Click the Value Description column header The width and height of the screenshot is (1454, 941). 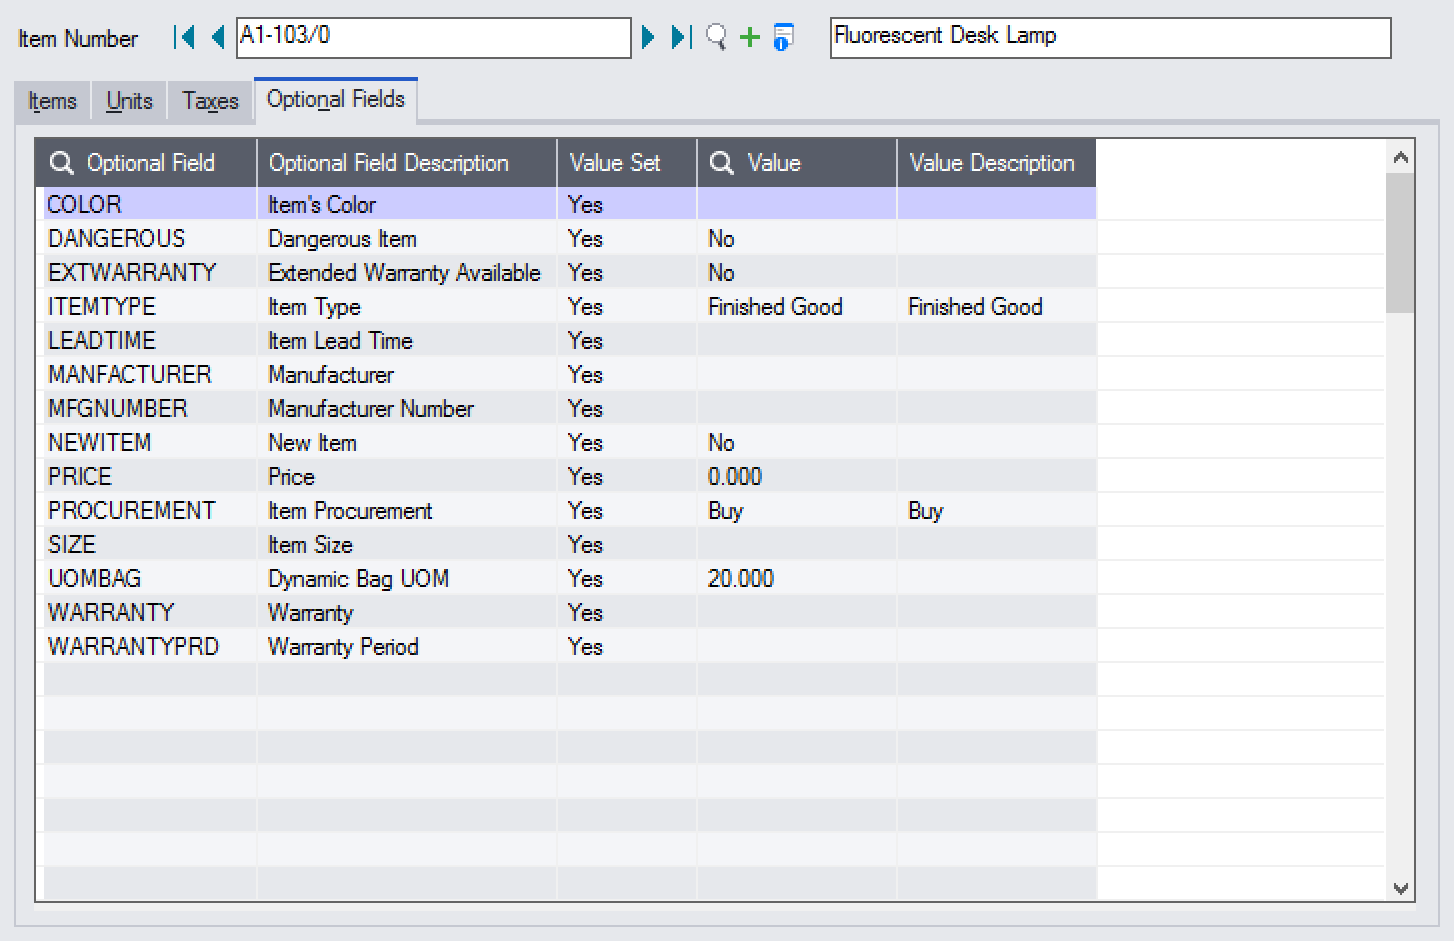point(997,163)
